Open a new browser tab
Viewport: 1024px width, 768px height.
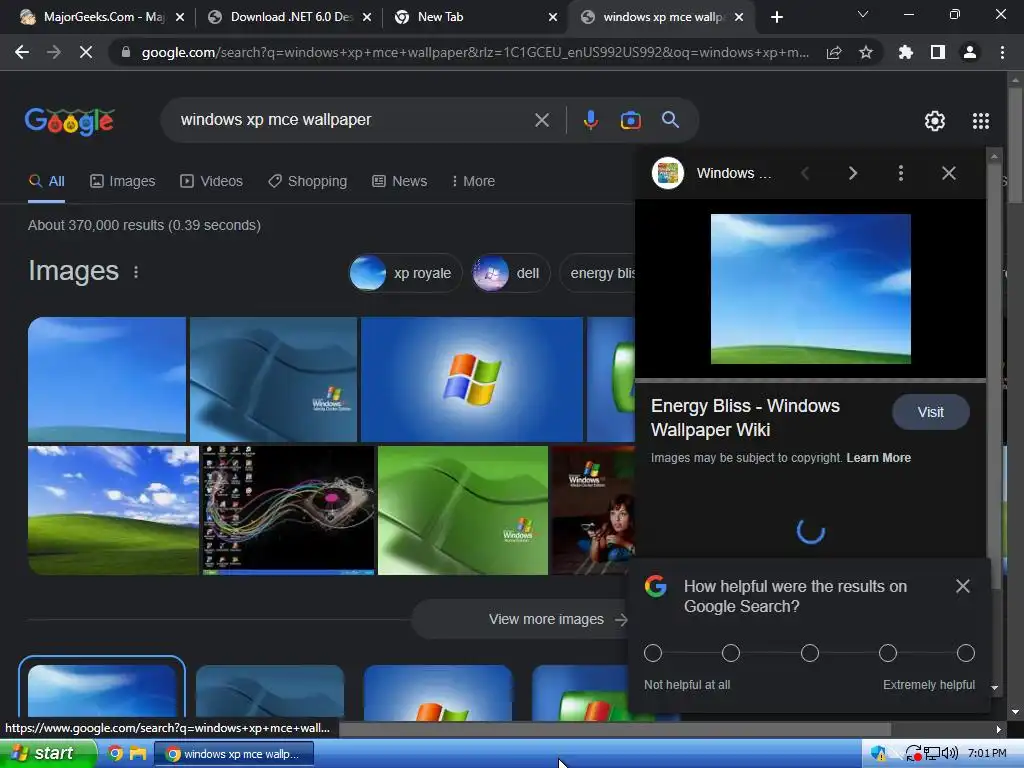[776, 17]
